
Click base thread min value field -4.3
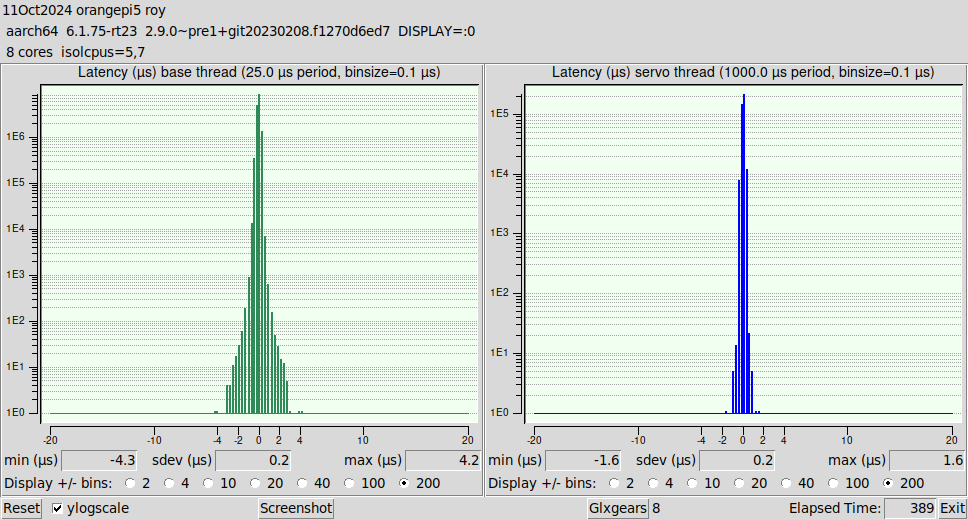coord(99,460)
